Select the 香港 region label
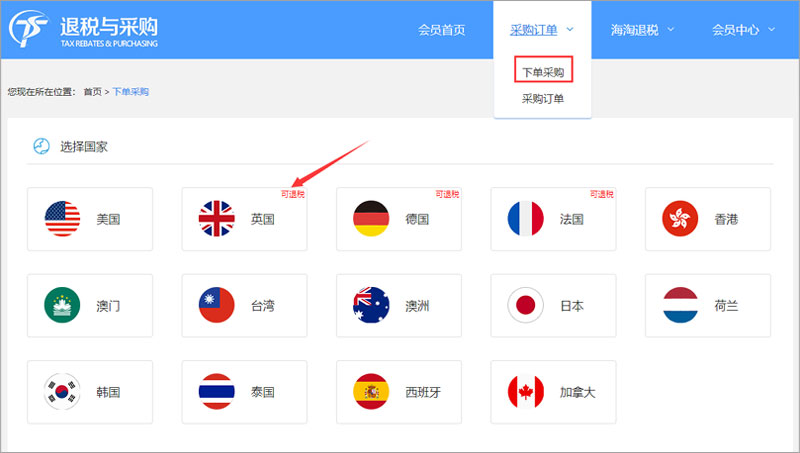 pos(726,219)
